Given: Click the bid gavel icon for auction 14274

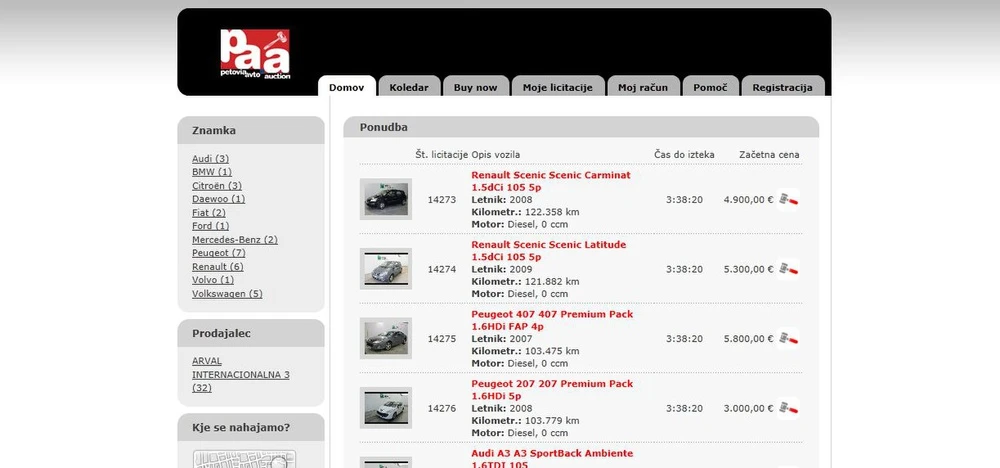Looking at the screenshot, I should (789, 269).
